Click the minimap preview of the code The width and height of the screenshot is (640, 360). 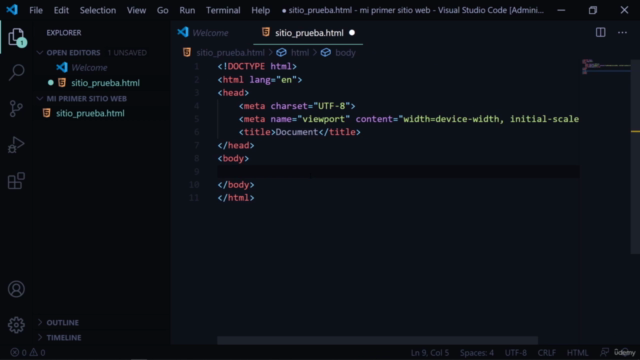(606, 67)
